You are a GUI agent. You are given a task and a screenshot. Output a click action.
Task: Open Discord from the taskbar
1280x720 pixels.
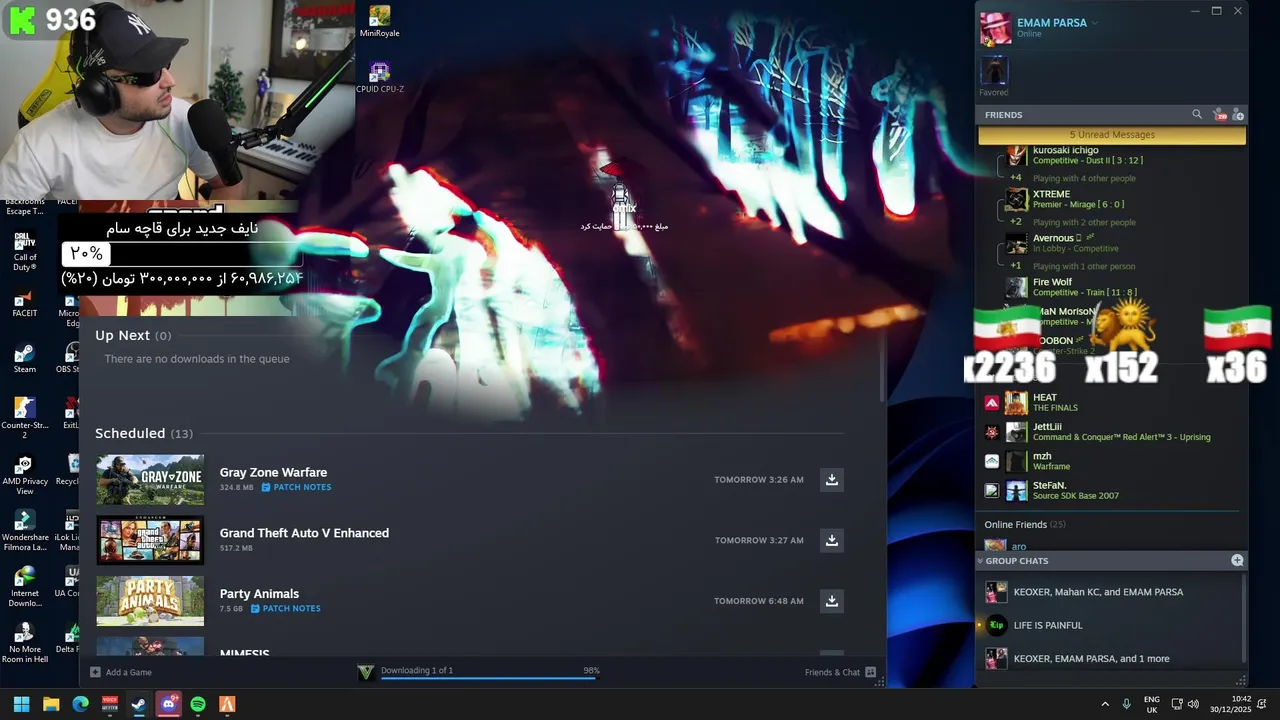pyautogui.click(x=168, y=704)
